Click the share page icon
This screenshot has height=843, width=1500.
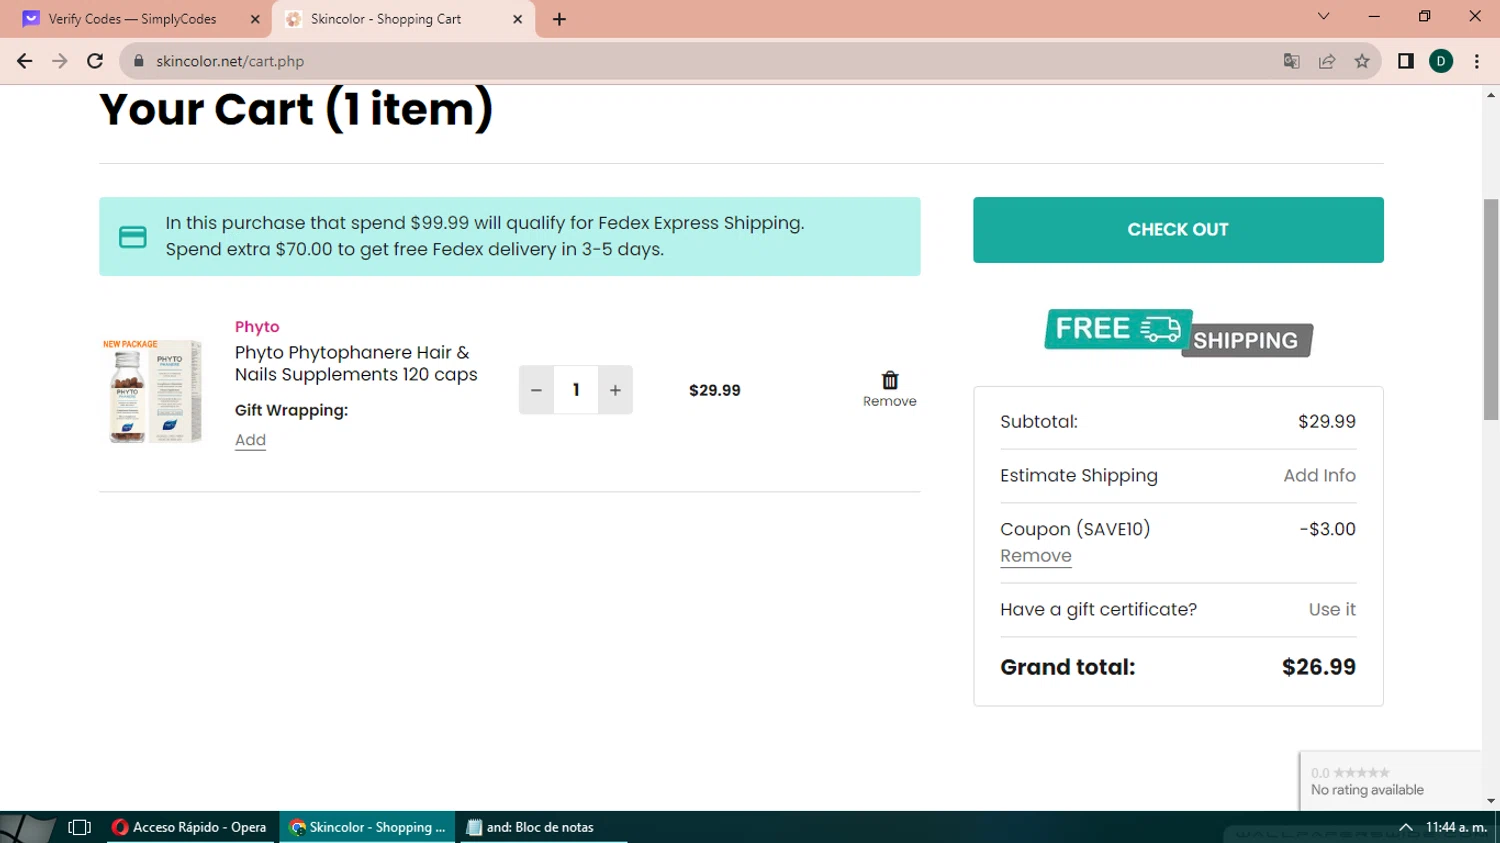point(1327,61)
